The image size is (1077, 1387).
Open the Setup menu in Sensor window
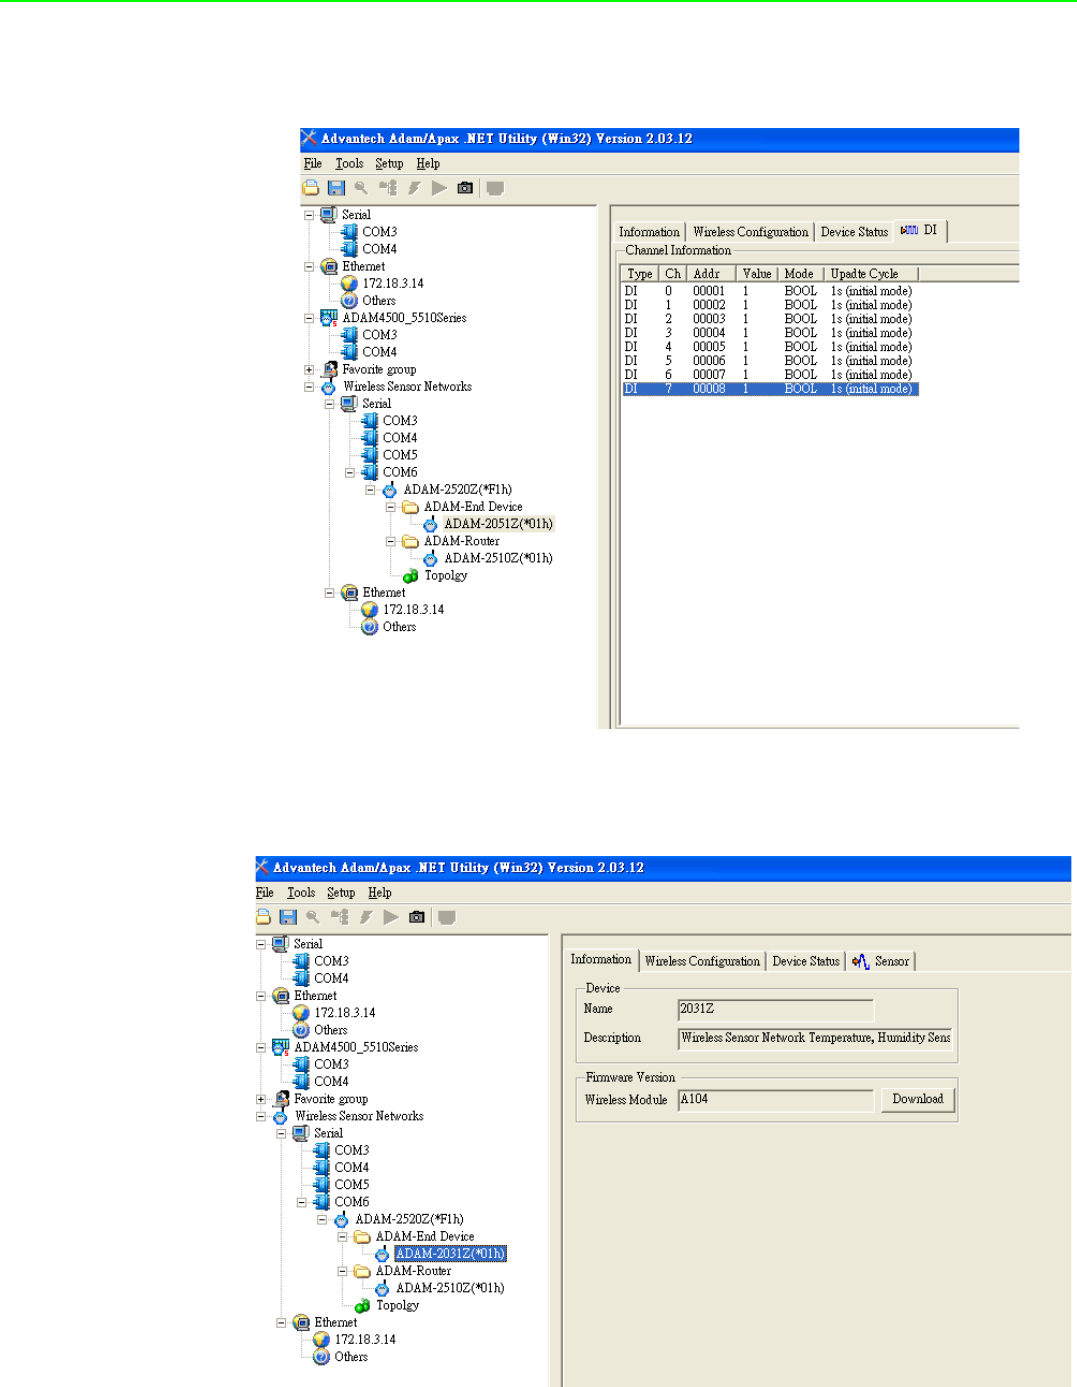tap(341, 893)
